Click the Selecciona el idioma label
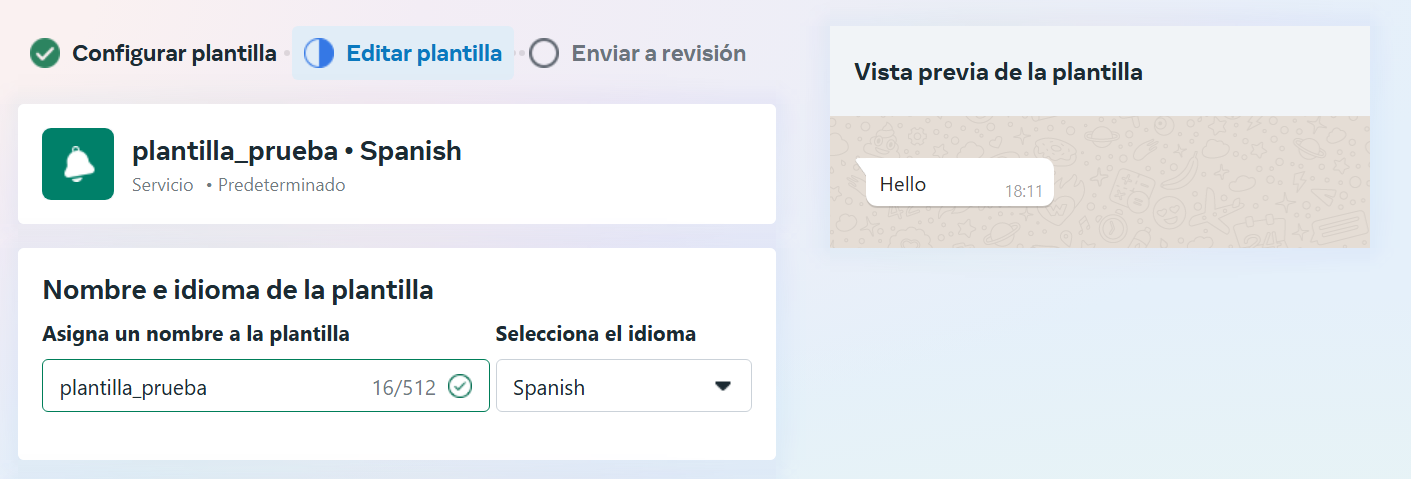This screenshot has height=479, width=1411. click(x=596, y=334)
